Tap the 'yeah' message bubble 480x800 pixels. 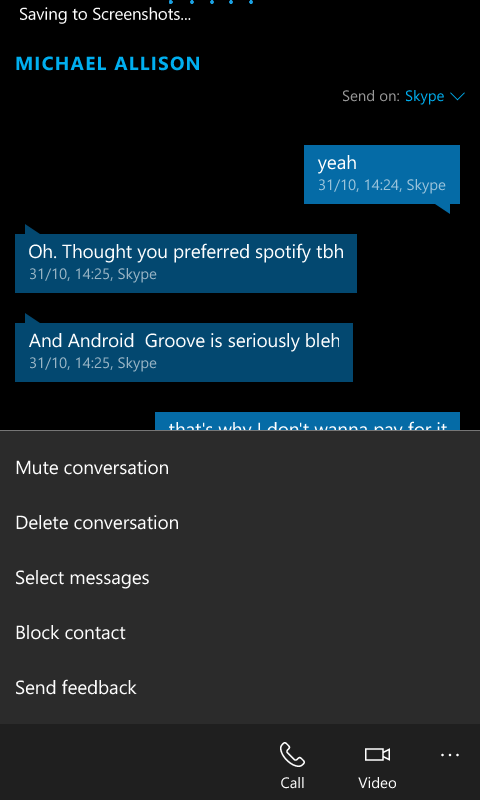382,174
